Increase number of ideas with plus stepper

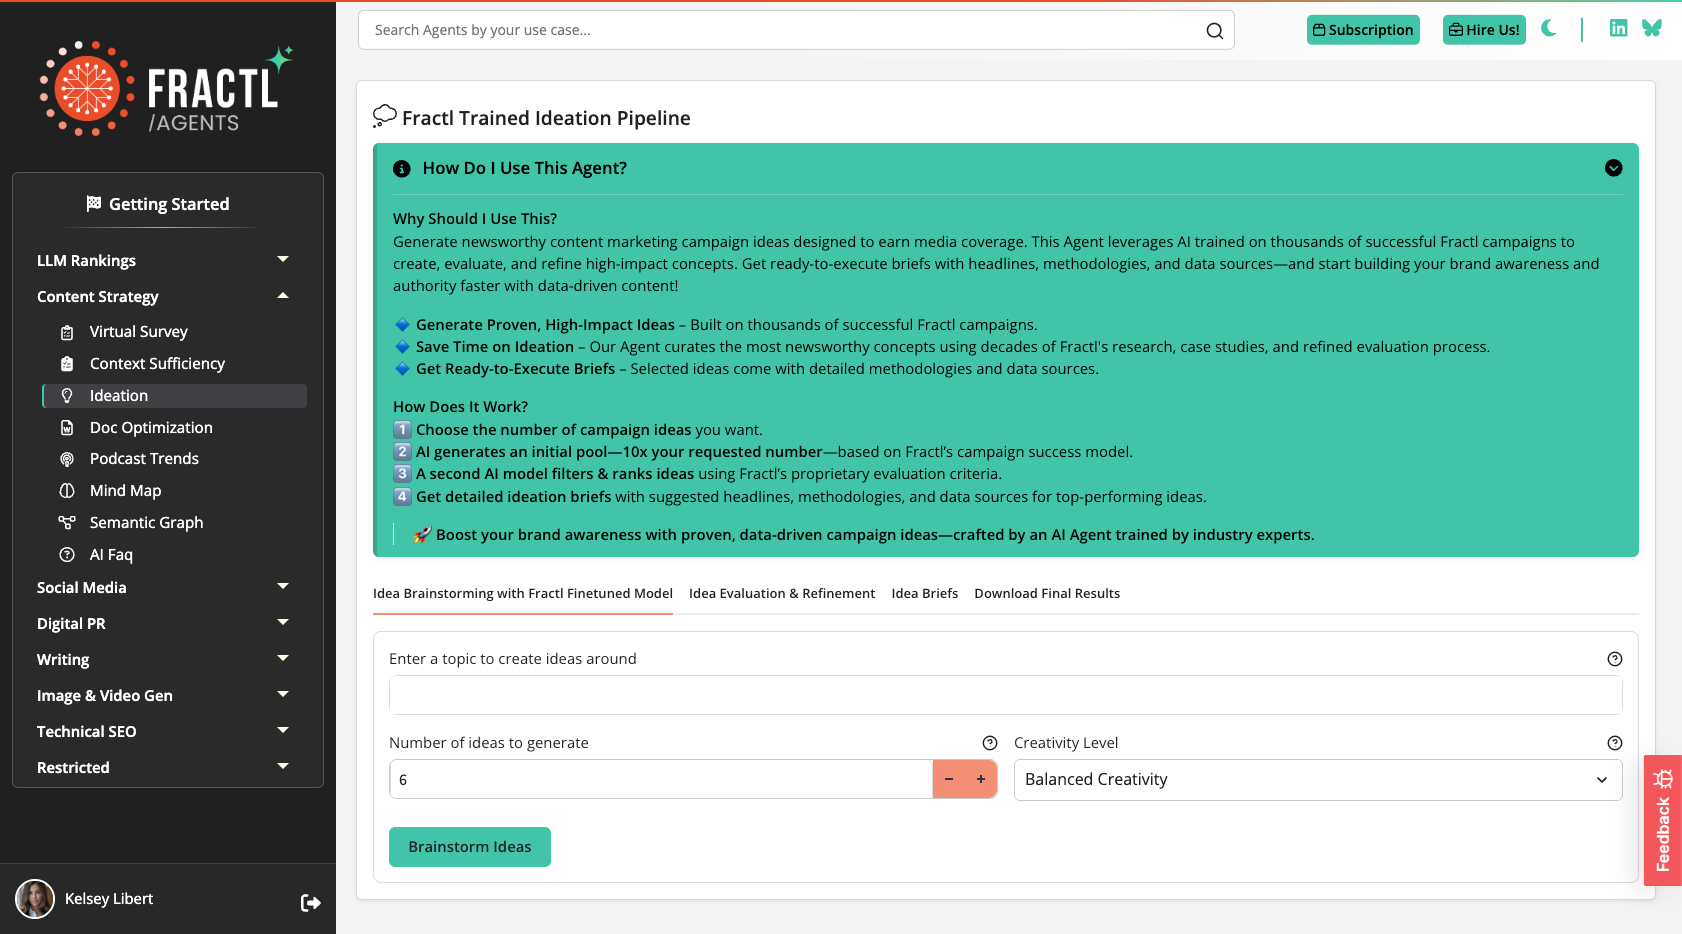pos(980,779)
